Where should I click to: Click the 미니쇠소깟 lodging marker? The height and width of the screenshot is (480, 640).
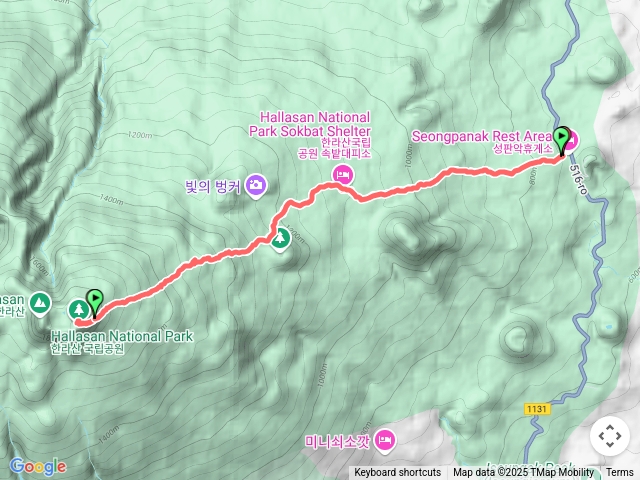[x=385, y=441]
